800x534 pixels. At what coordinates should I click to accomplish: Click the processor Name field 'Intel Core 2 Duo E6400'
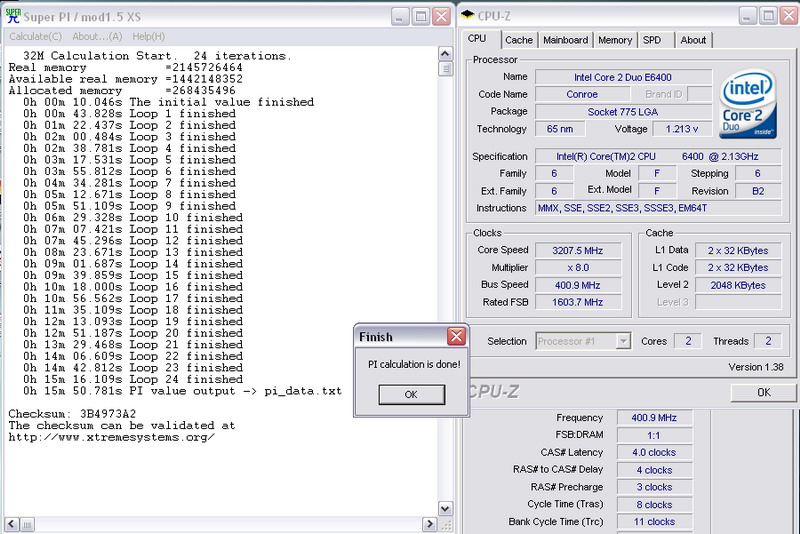point(623,77)
